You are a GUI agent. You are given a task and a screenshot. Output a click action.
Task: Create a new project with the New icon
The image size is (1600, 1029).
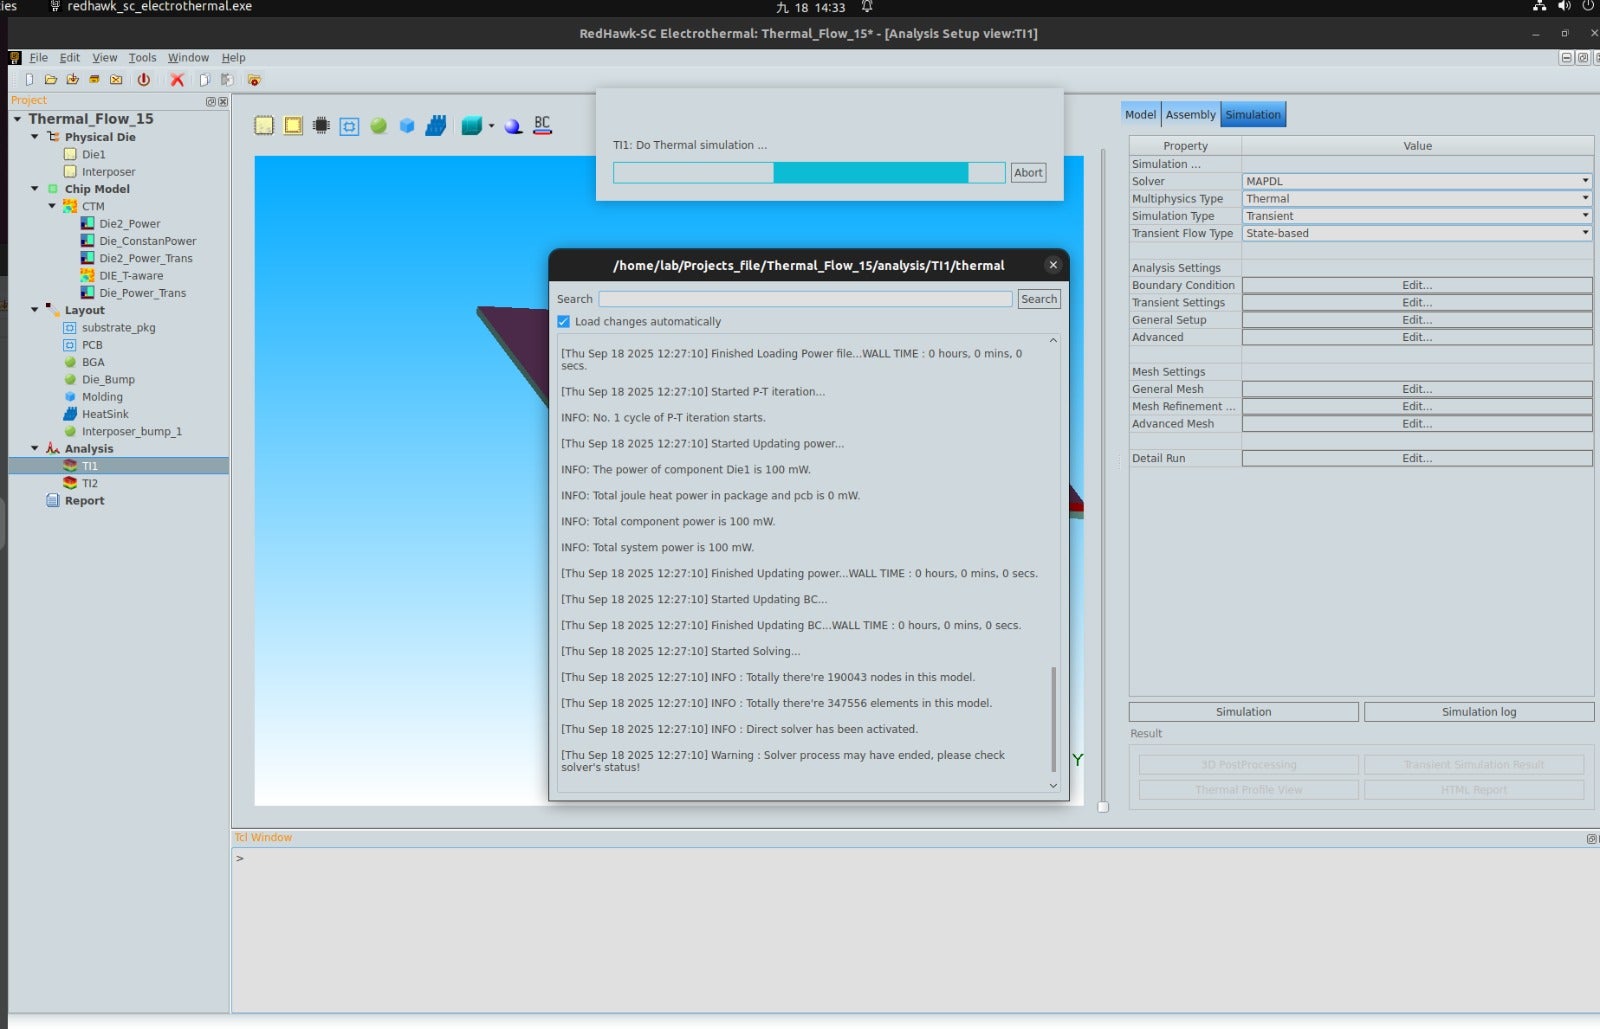pos(29,80)
